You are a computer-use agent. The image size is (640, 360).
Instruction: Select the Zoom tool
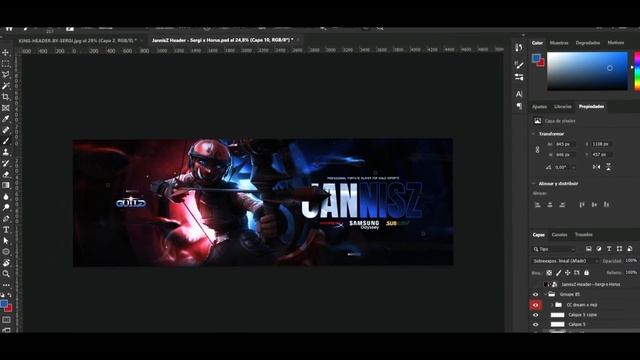(6, 274)
